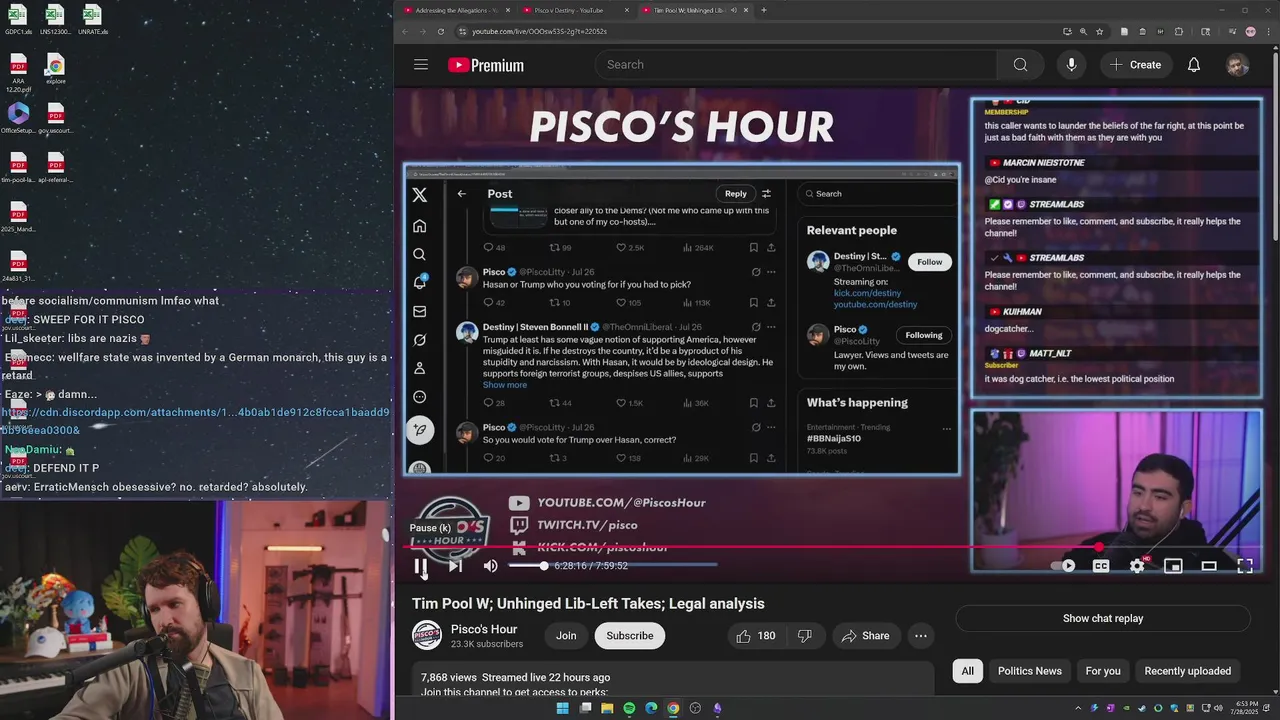The width and height of the screenshot is (1280, 720).
Task: Open Pisco's Hour channel avatar
Action: (x=427, y=636)
